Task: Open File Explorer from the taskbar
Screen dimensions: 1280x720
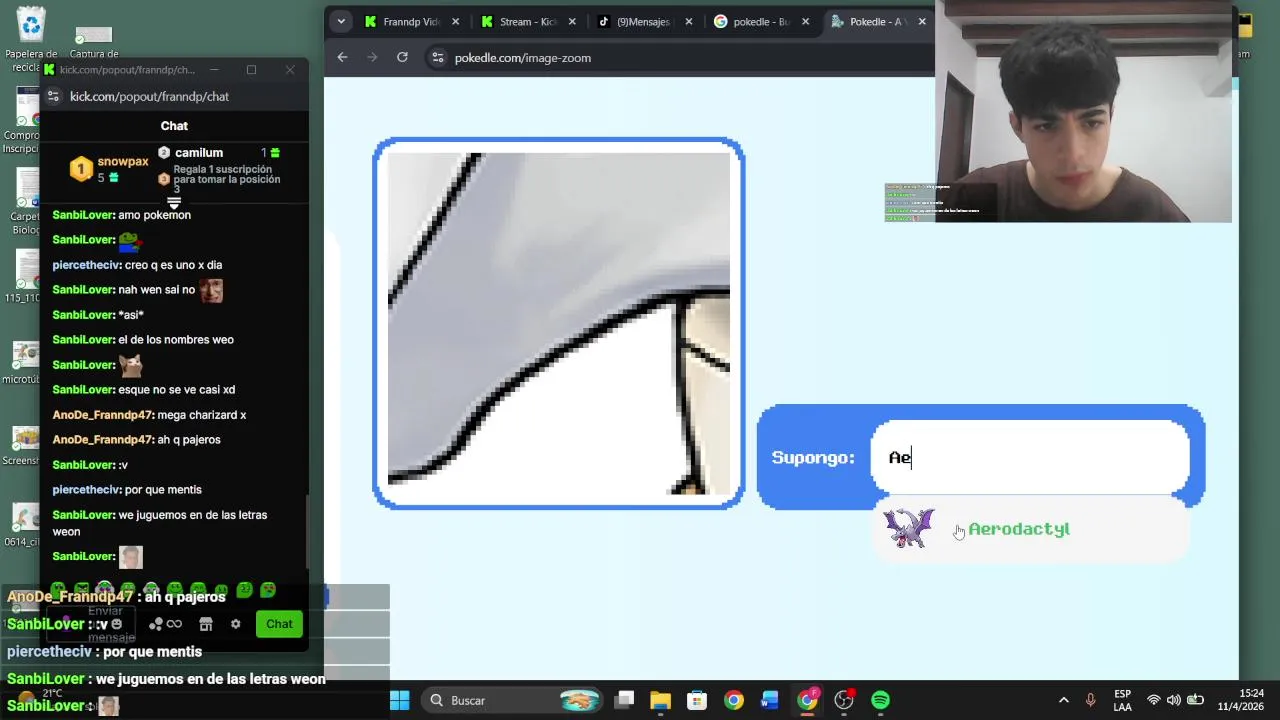Action: (660, 700)
